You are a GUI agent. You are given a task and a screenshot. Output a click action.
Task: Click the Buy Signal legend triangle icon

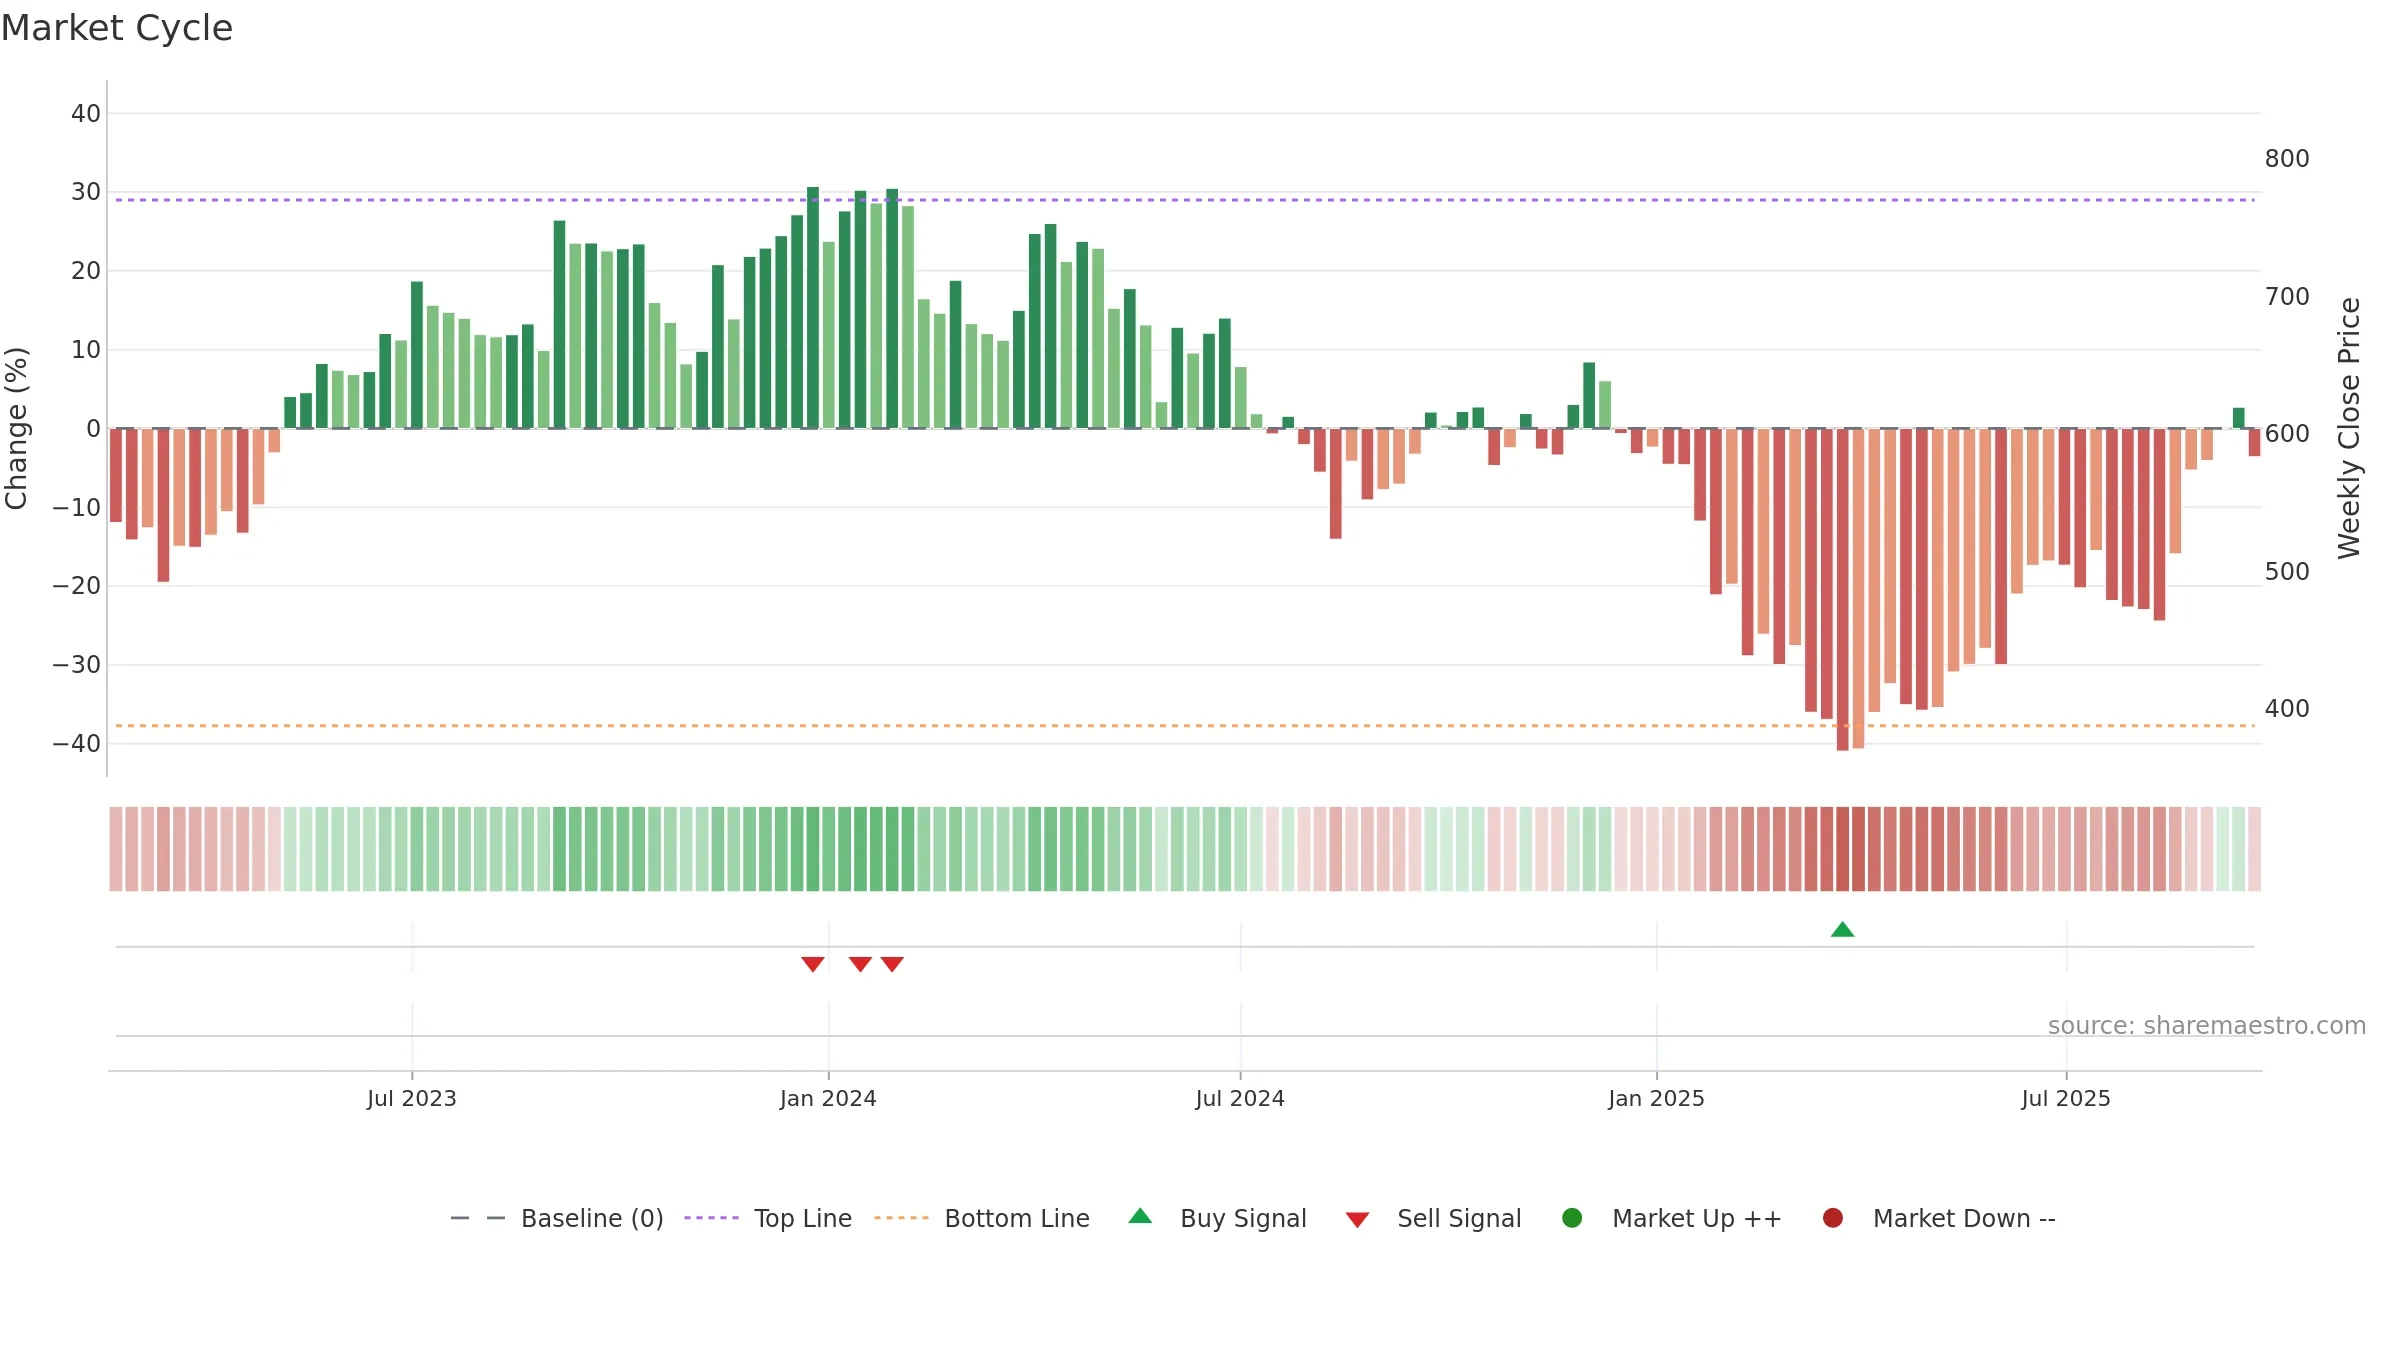click(1140, 1217)
